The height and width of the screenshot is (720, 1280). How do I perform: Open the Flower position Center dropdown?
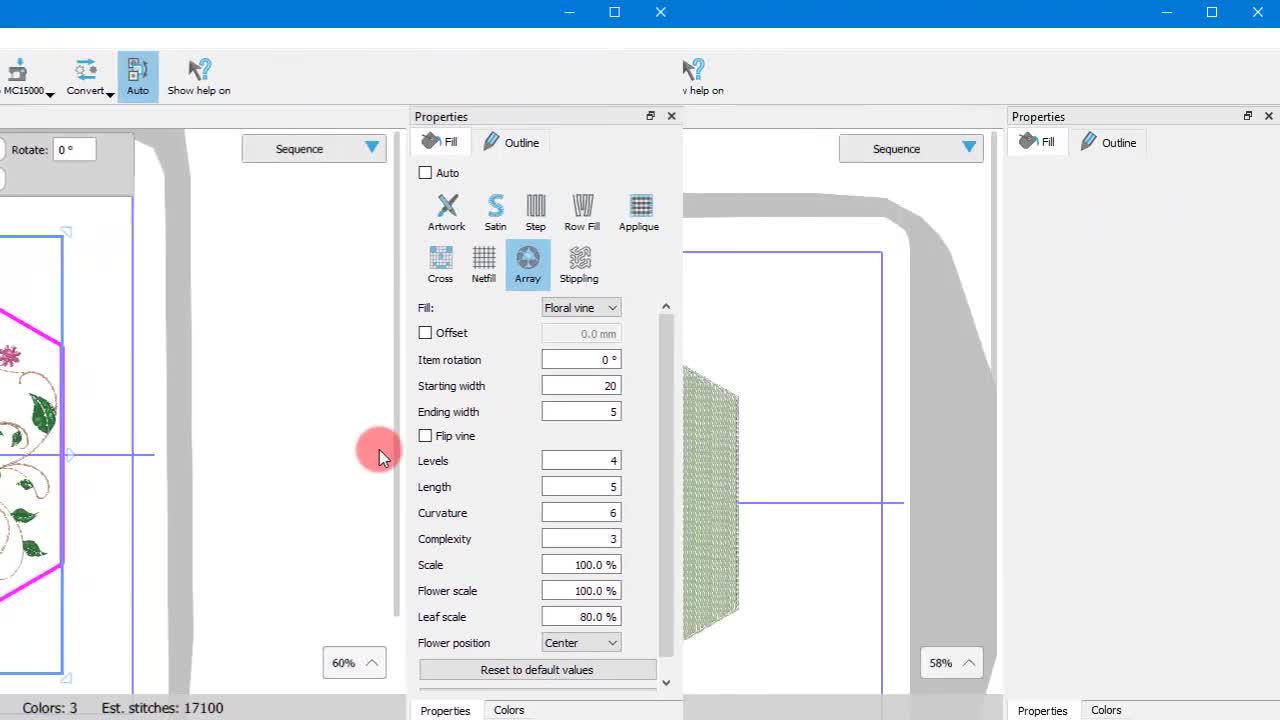click(581, 643)
